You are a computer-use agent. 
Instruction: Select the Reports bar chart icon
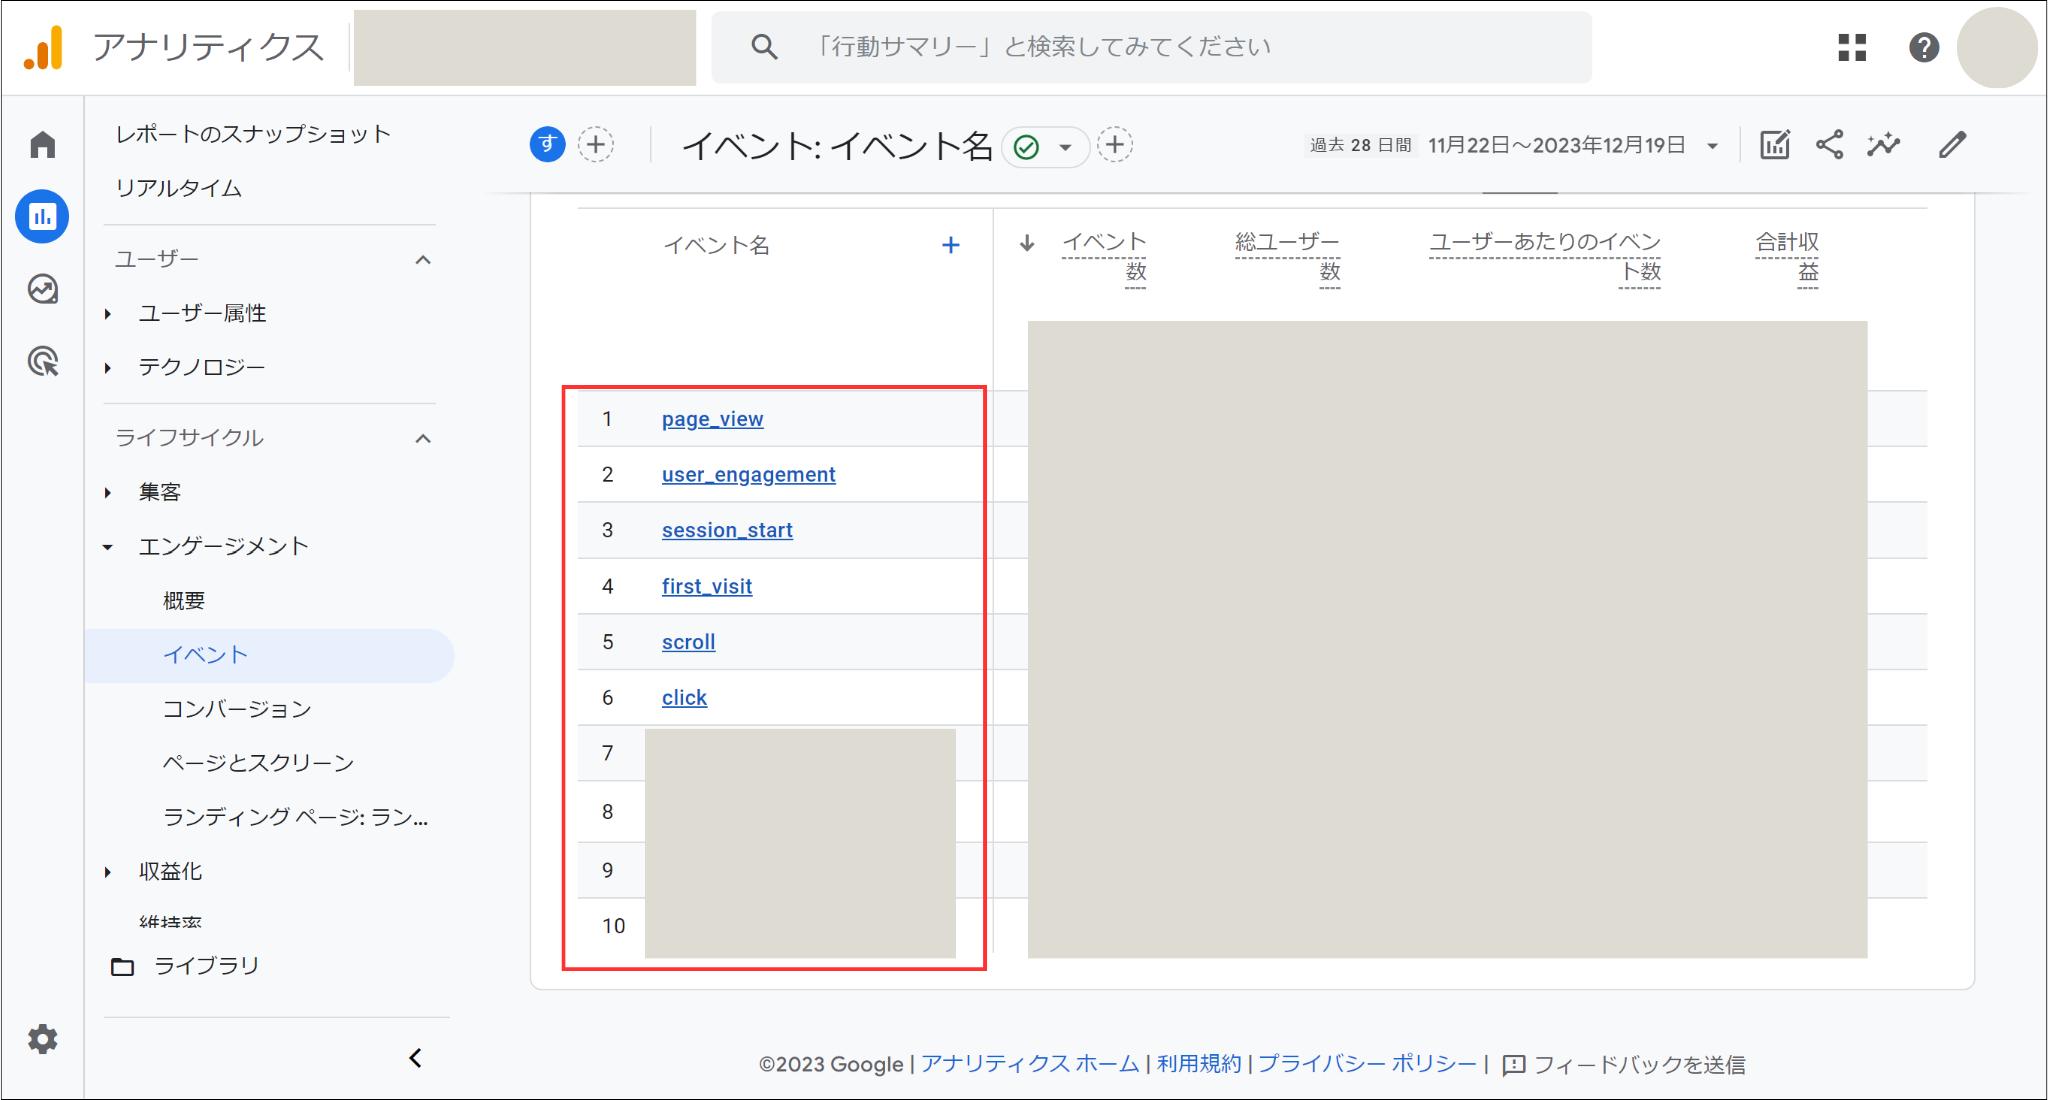pos(42,216)
